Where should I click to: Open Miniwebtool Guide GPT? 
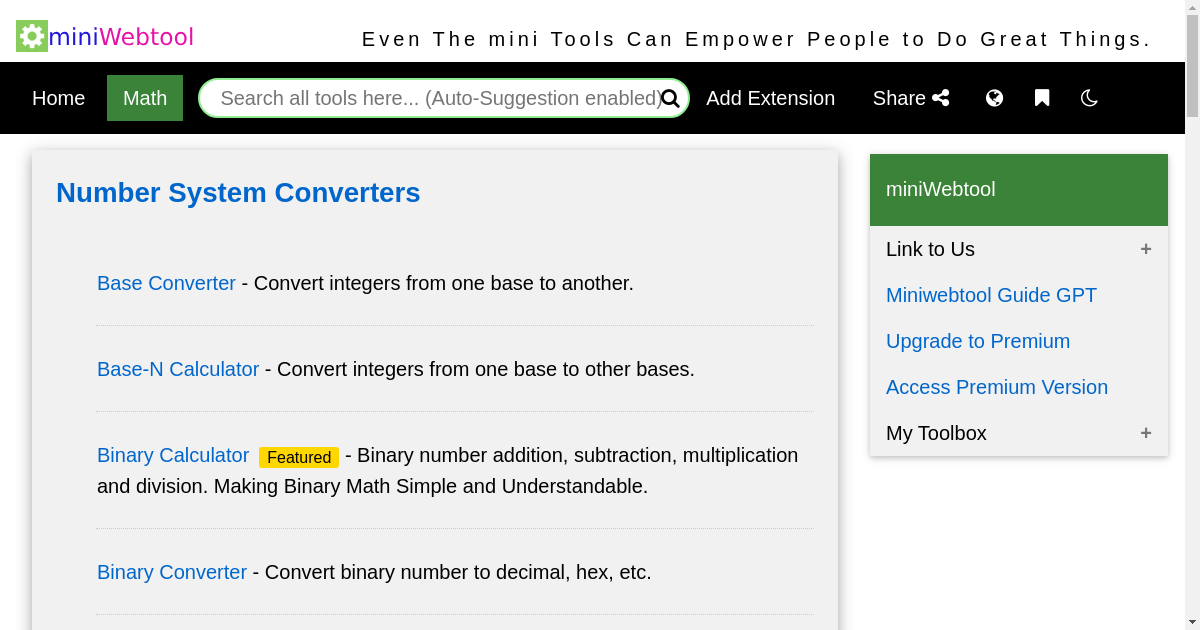pyautogui.click(x=991, y=295)
